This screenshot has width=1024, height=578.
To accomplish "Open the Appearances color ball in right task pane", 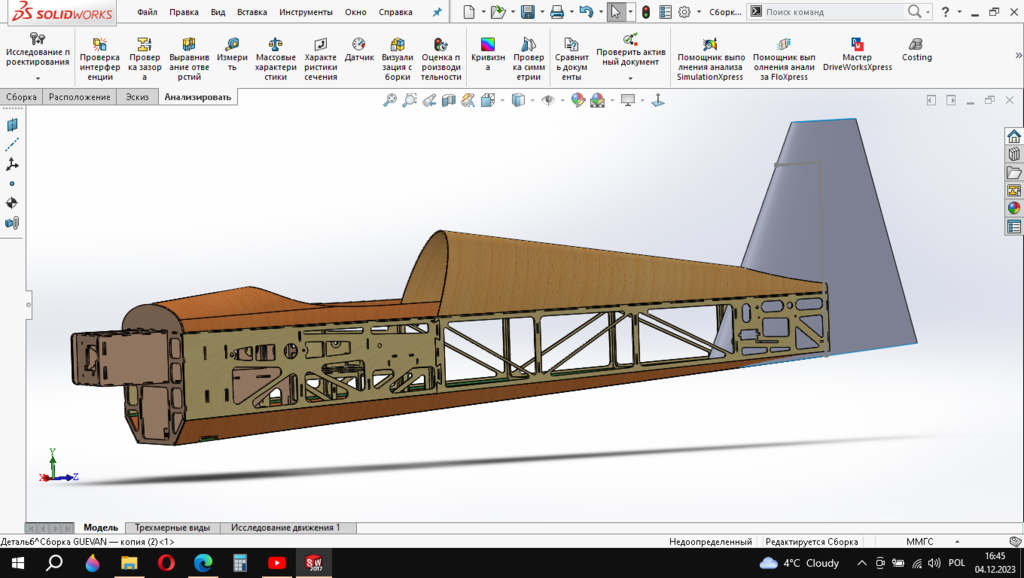I will coord(1014,208).
